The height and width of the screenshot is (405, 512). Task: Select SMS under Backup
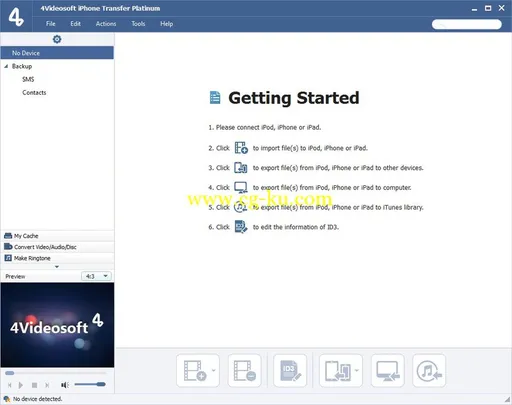pyautogui.click(x=28, y=79)
